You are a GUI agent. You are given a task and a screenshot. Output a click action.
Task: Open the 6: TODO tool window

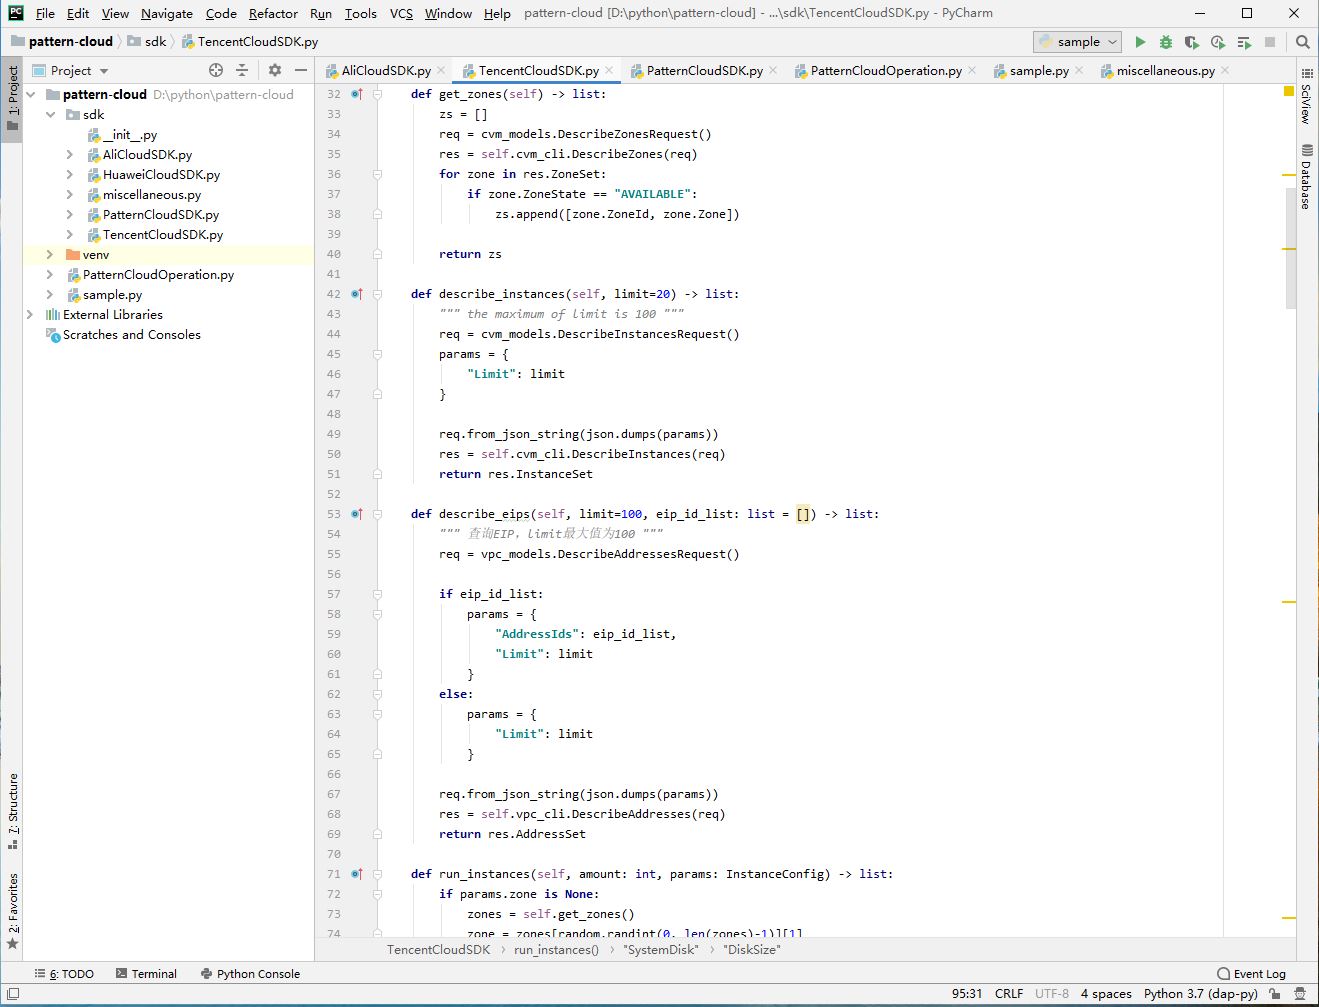pos(64,973)
